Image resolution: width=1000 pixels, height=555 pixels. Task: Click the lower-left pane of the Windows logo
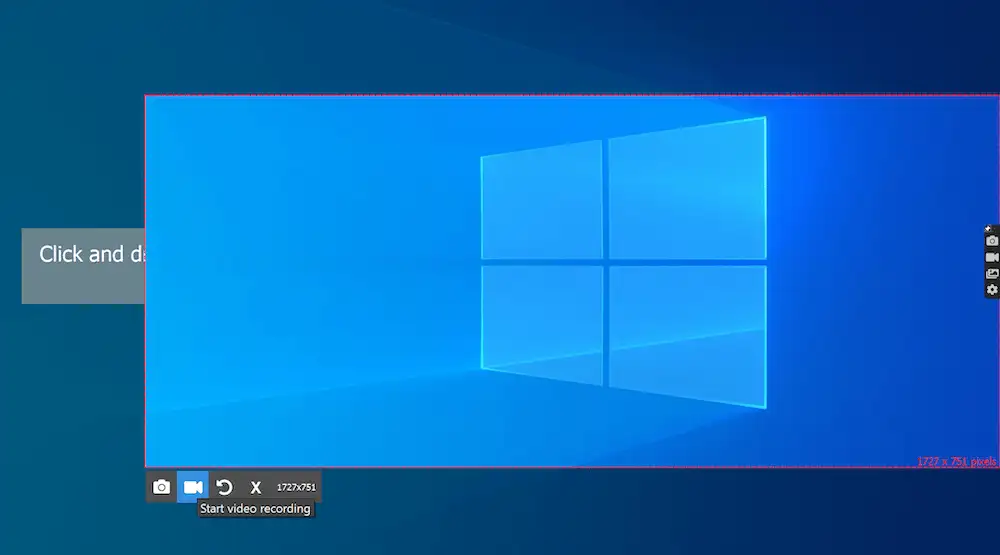pos(542,325)
